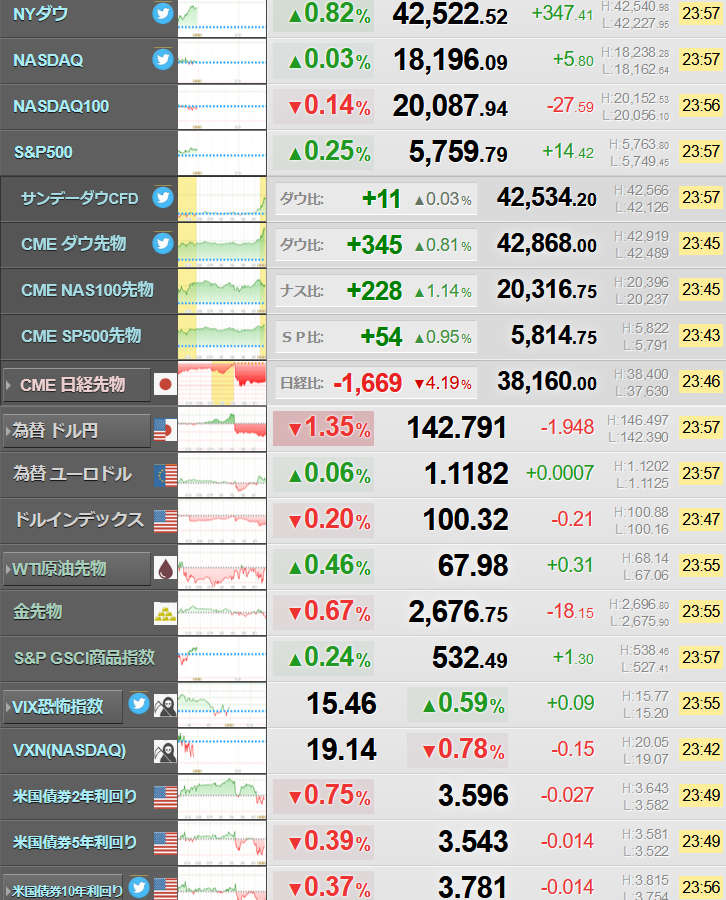Click oil drop icon beside WTI原油先物

165,568
